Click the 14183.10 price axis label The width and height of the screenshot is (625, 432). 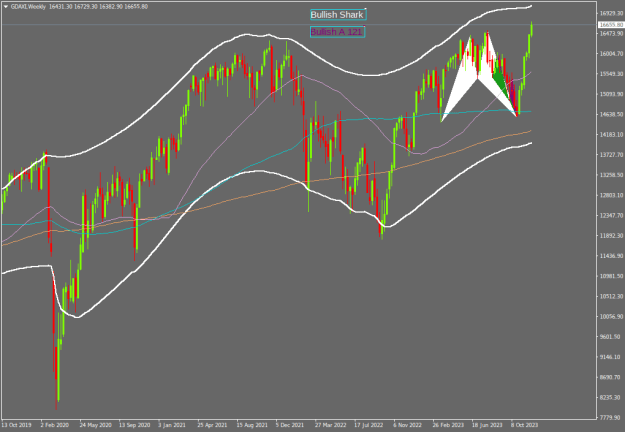611,135
